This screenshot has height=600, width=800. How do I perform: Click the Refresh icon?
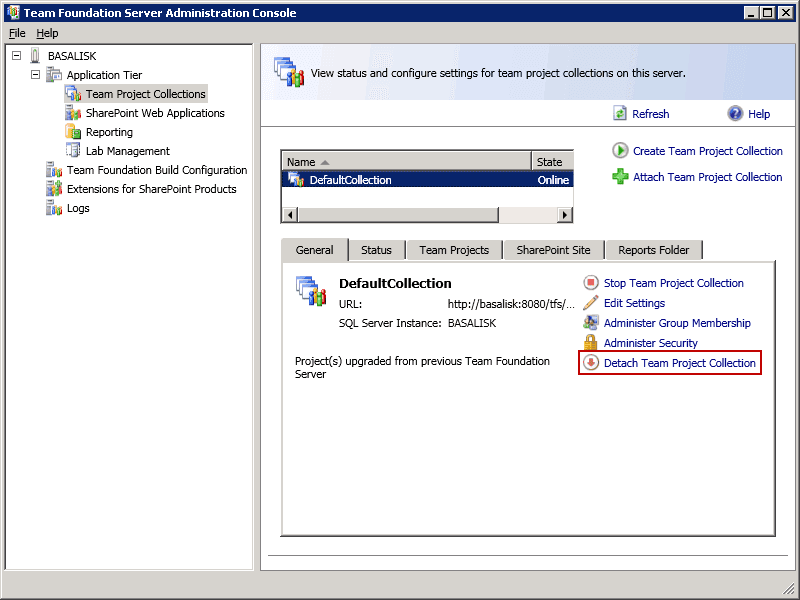click(620, 114)
